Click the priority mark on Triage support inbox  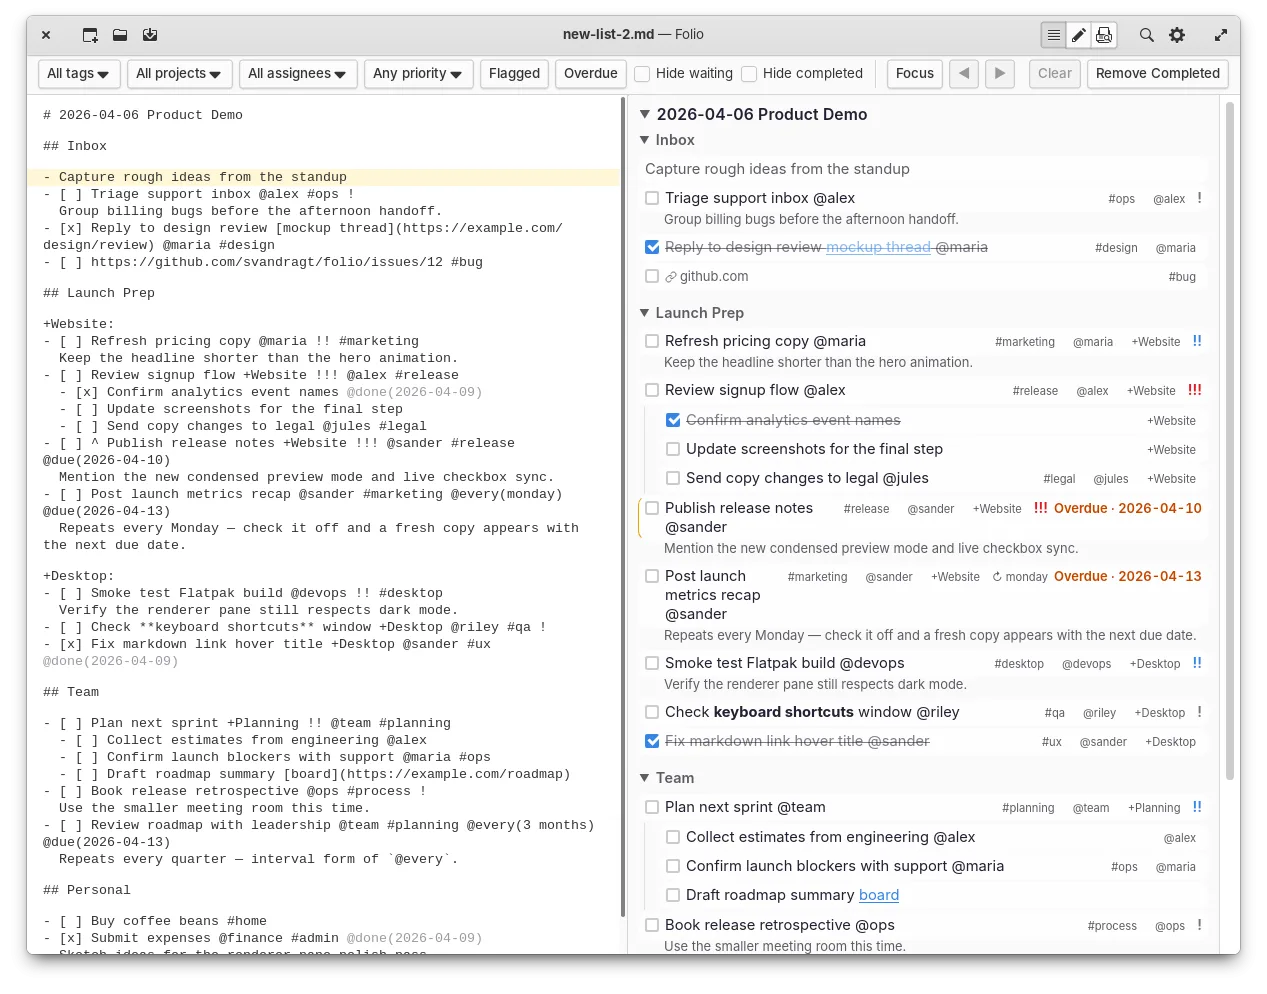1200,198
